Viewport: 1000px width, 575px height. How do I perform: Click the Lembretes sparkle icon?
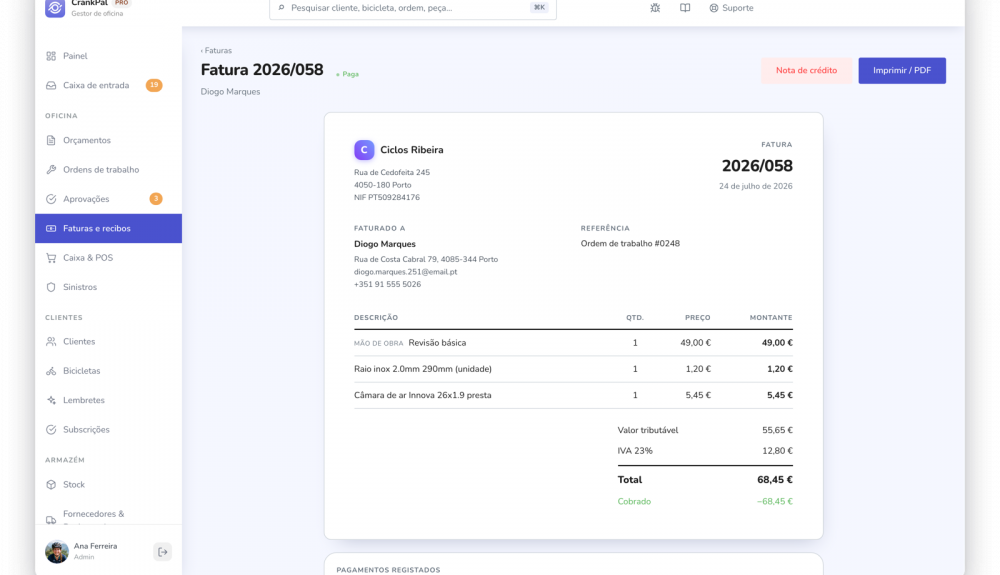click(x=51, y=400)
